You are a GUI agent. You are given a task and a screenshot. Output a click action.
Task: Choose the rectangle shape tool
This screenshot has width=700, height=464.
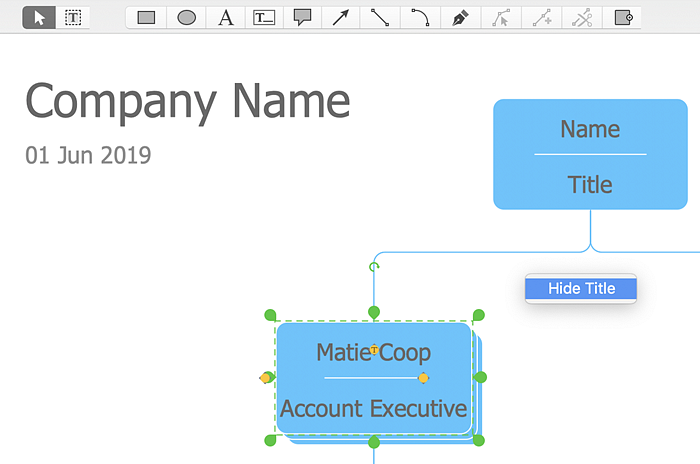tap(146, 18)
